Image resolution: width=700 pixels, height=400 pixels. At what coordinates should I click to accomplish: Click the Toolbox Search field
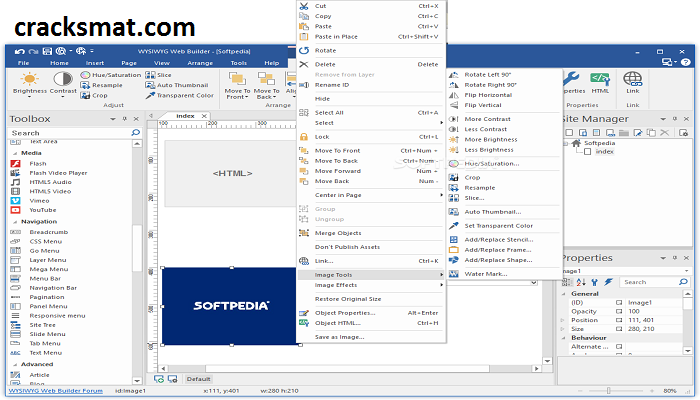[x=70, y=133]
